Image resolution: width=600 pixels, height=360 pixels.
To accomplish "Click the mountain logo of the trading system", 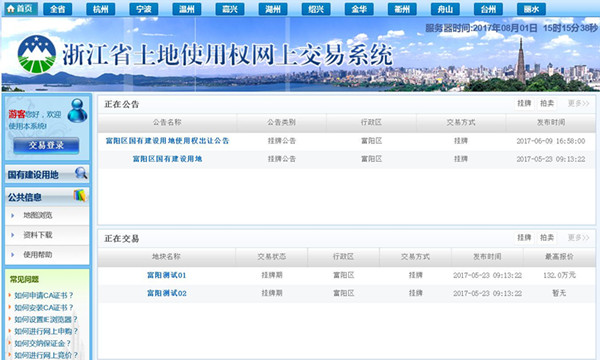I will click(x=37, y=54).
